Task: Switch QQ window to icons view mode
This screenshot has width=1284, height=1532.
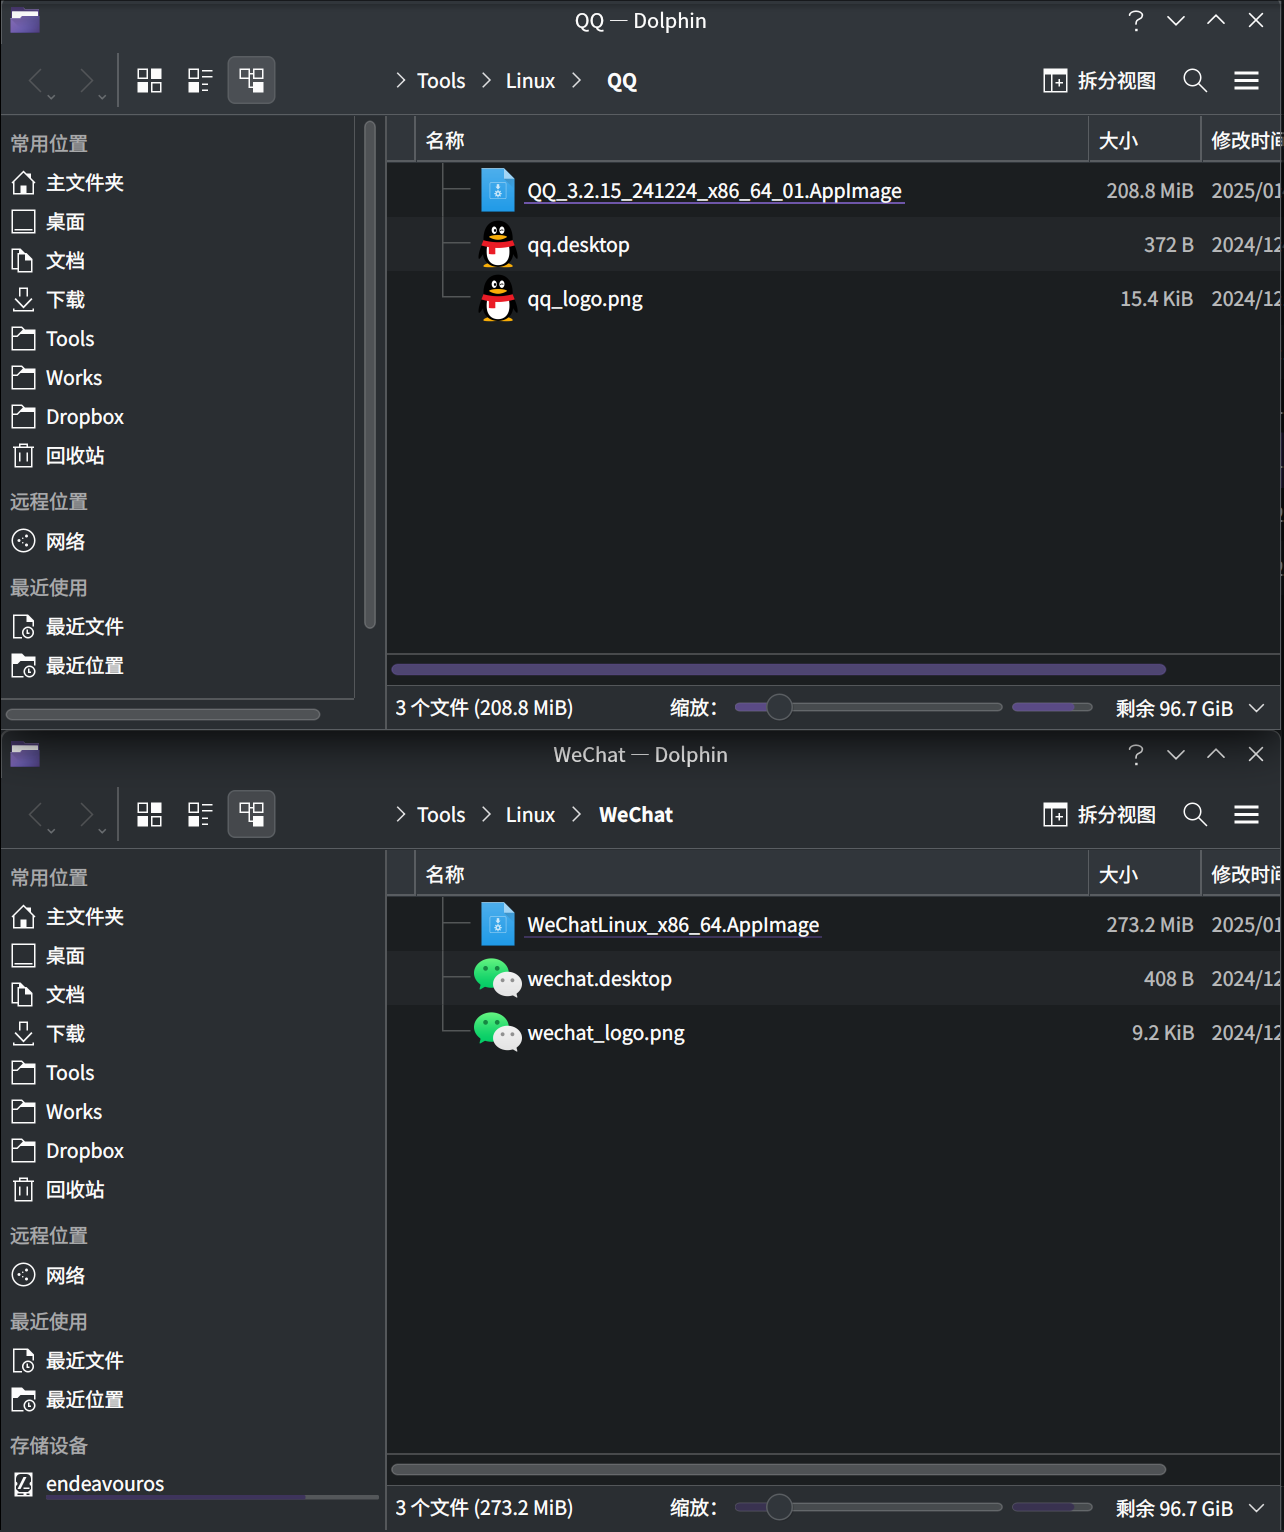Action: click(149, 81)
